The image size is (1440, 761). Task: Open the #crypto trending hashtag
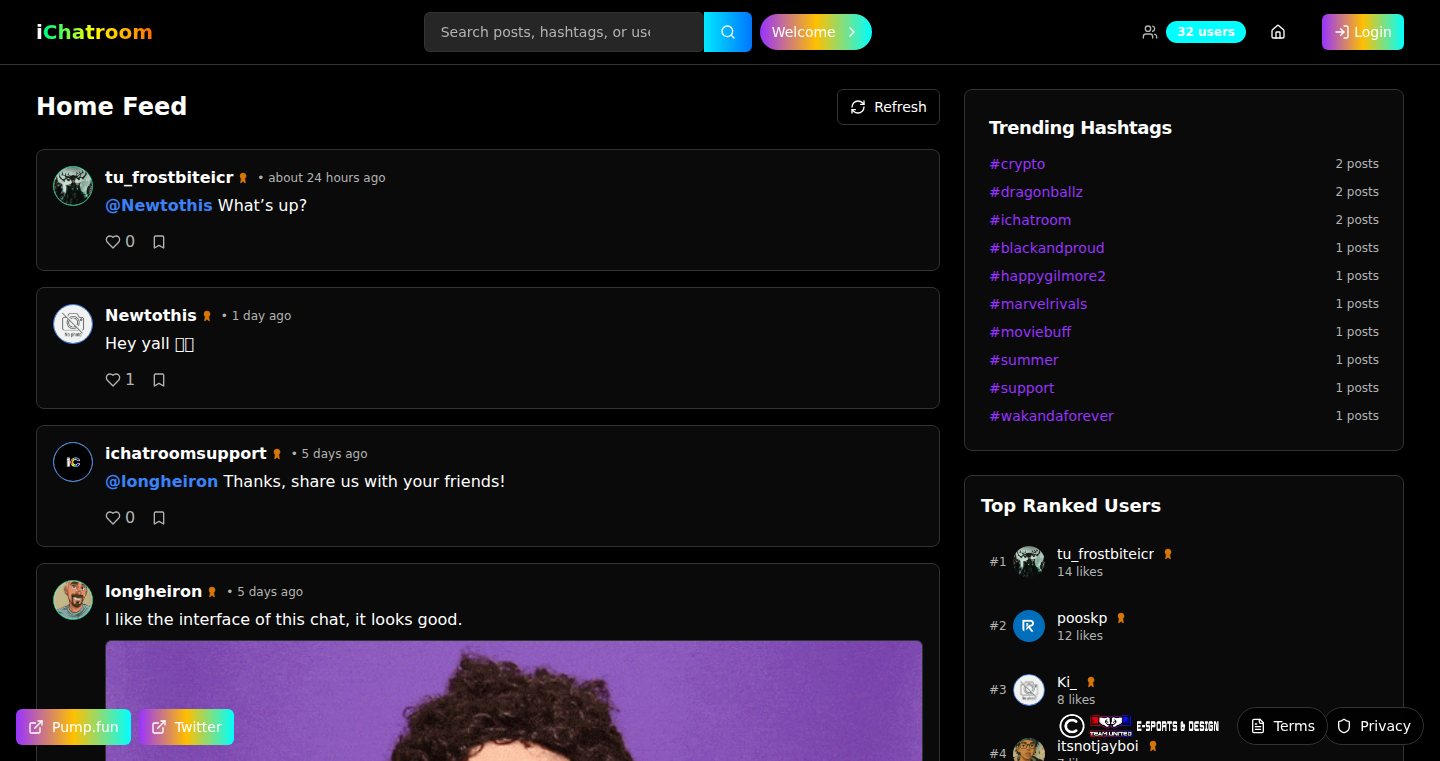click(x=1017, y=164)
